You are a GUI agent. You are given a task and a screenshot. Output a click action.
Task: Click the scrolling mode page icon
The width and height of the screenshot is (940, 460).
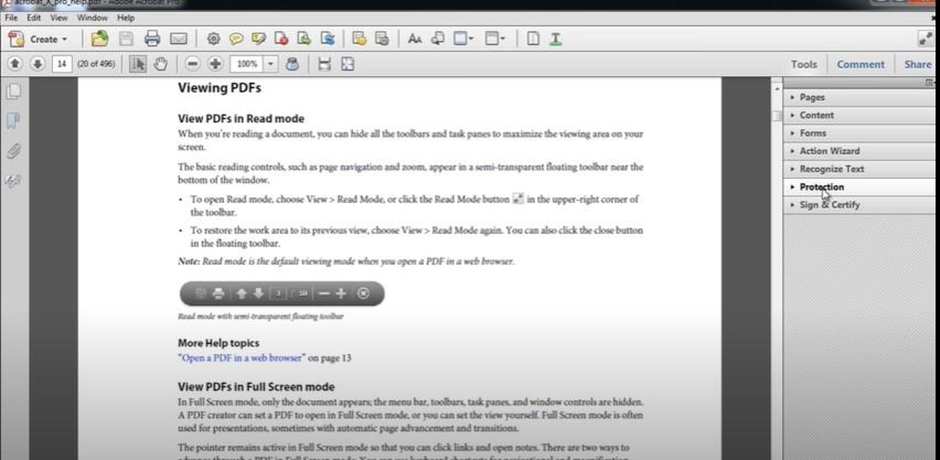(x=324, y=64)
